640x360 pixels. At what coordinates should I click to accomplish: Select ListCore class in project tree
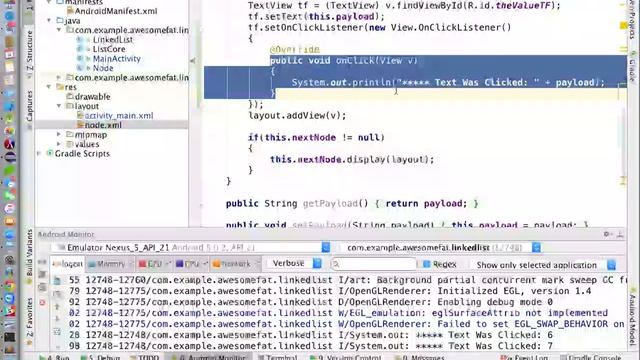pyautogui.click(x=109, y=49)
